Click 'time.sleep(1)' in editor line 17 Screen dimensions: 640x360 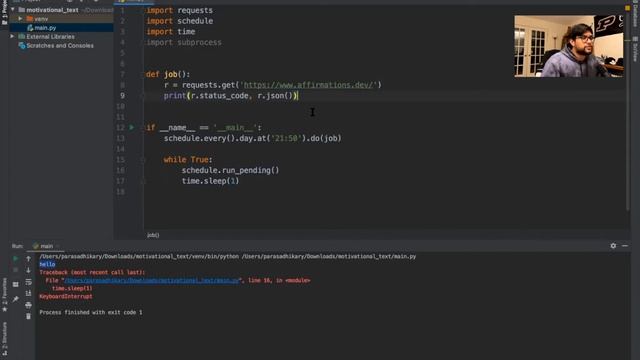(x=210, y=181)
